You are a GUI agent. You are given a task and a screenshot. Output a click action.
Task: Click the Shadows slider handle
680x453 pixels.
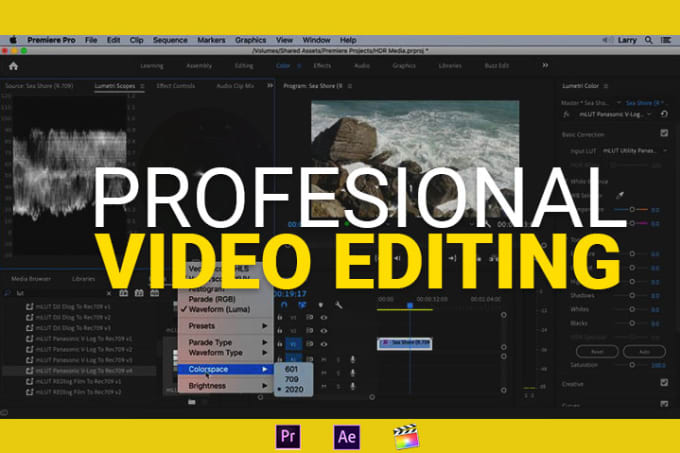(632, 295)
